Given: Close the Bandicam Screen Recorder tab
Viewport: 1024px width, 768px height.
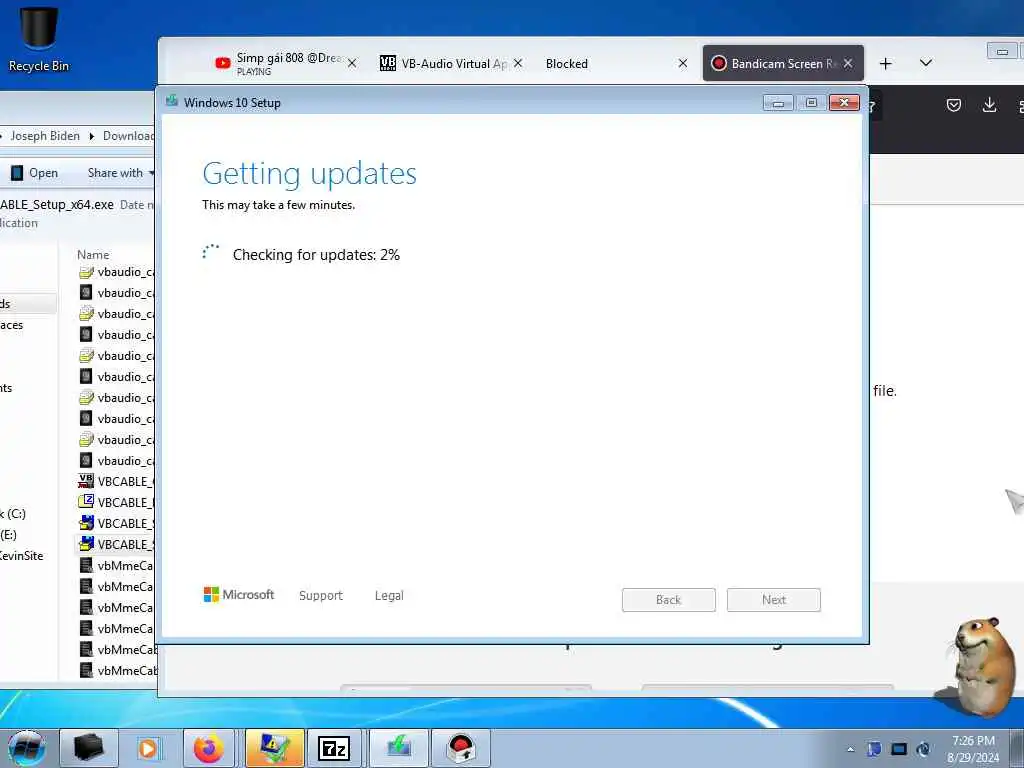Looking at the screenshot, I should click(x=848, y=63).
